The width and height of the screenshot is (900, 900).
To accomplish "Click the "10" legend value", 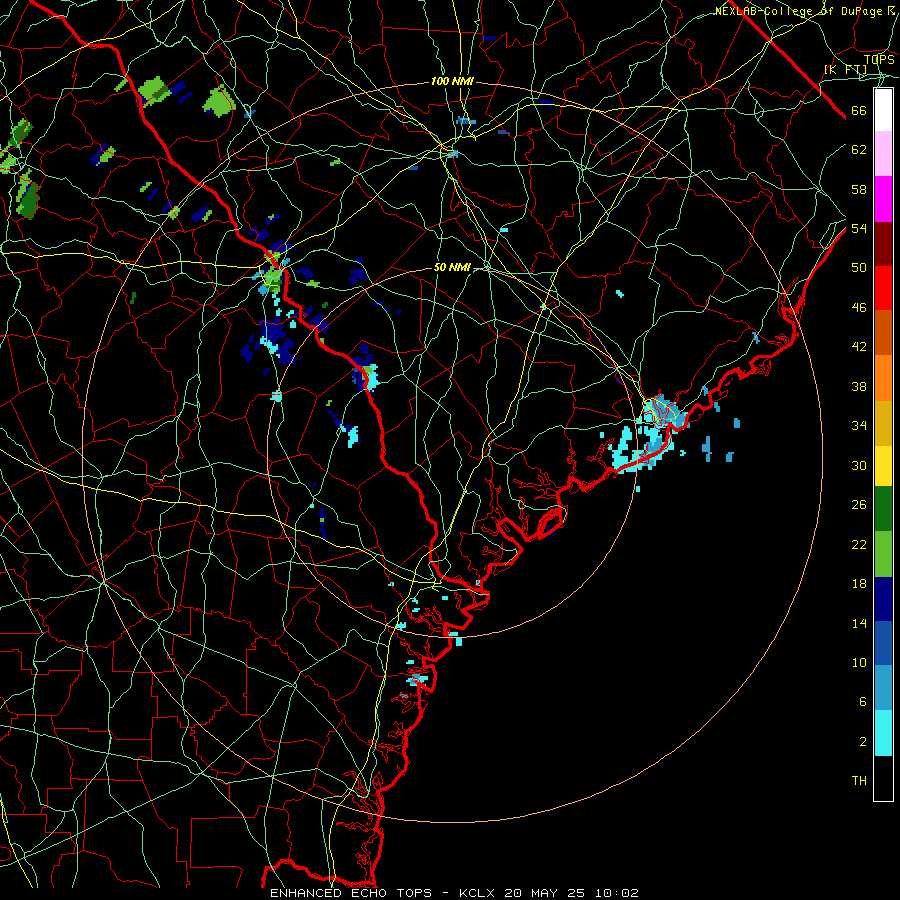I will [859, 662].
